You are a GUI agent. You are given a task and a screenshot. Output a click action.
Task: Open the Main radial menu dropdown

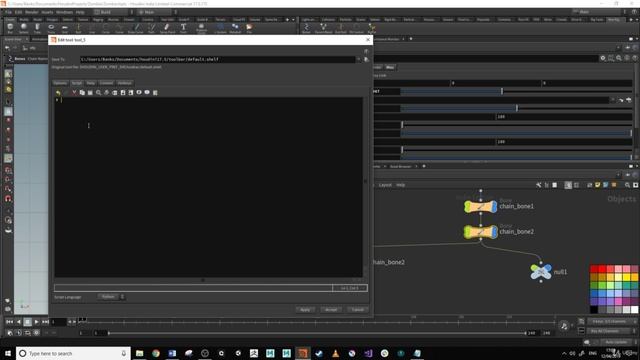(157, 12)
